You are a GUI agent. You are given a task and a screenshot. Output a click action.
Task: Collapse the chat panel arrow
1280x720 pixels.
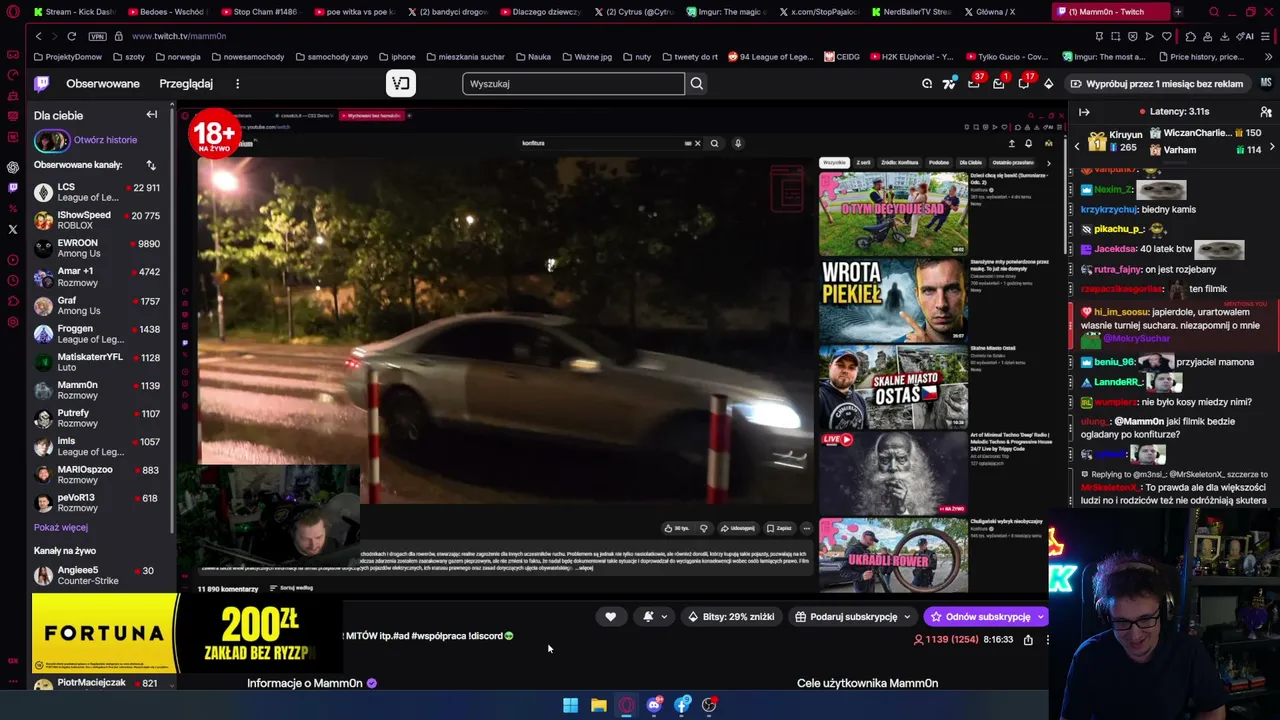1084,112
